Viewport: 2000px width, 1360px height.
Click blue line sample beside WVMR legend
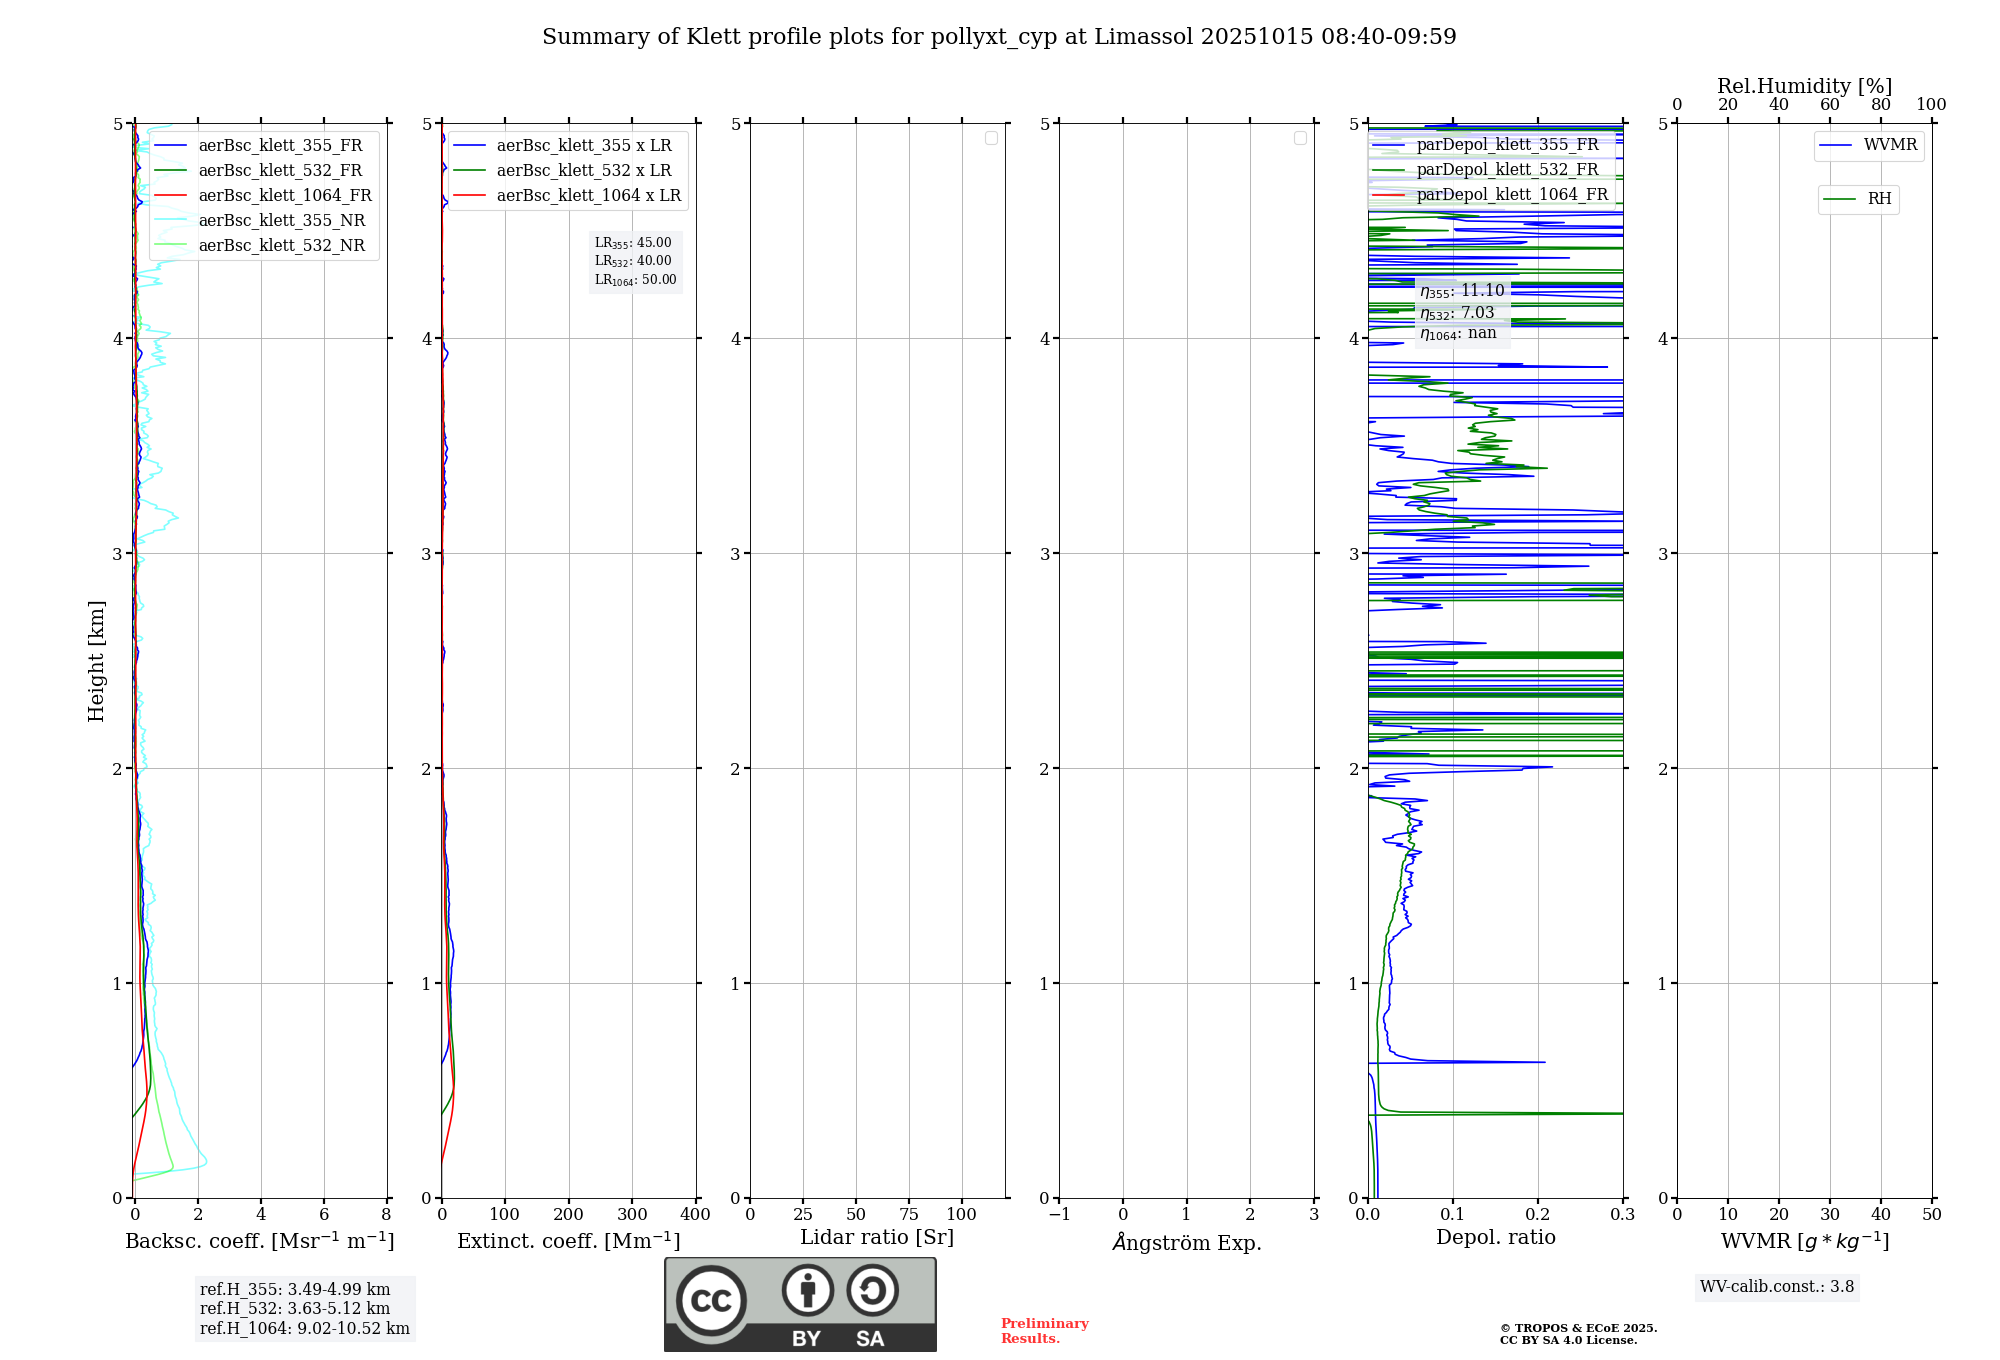pos(1836,146)
